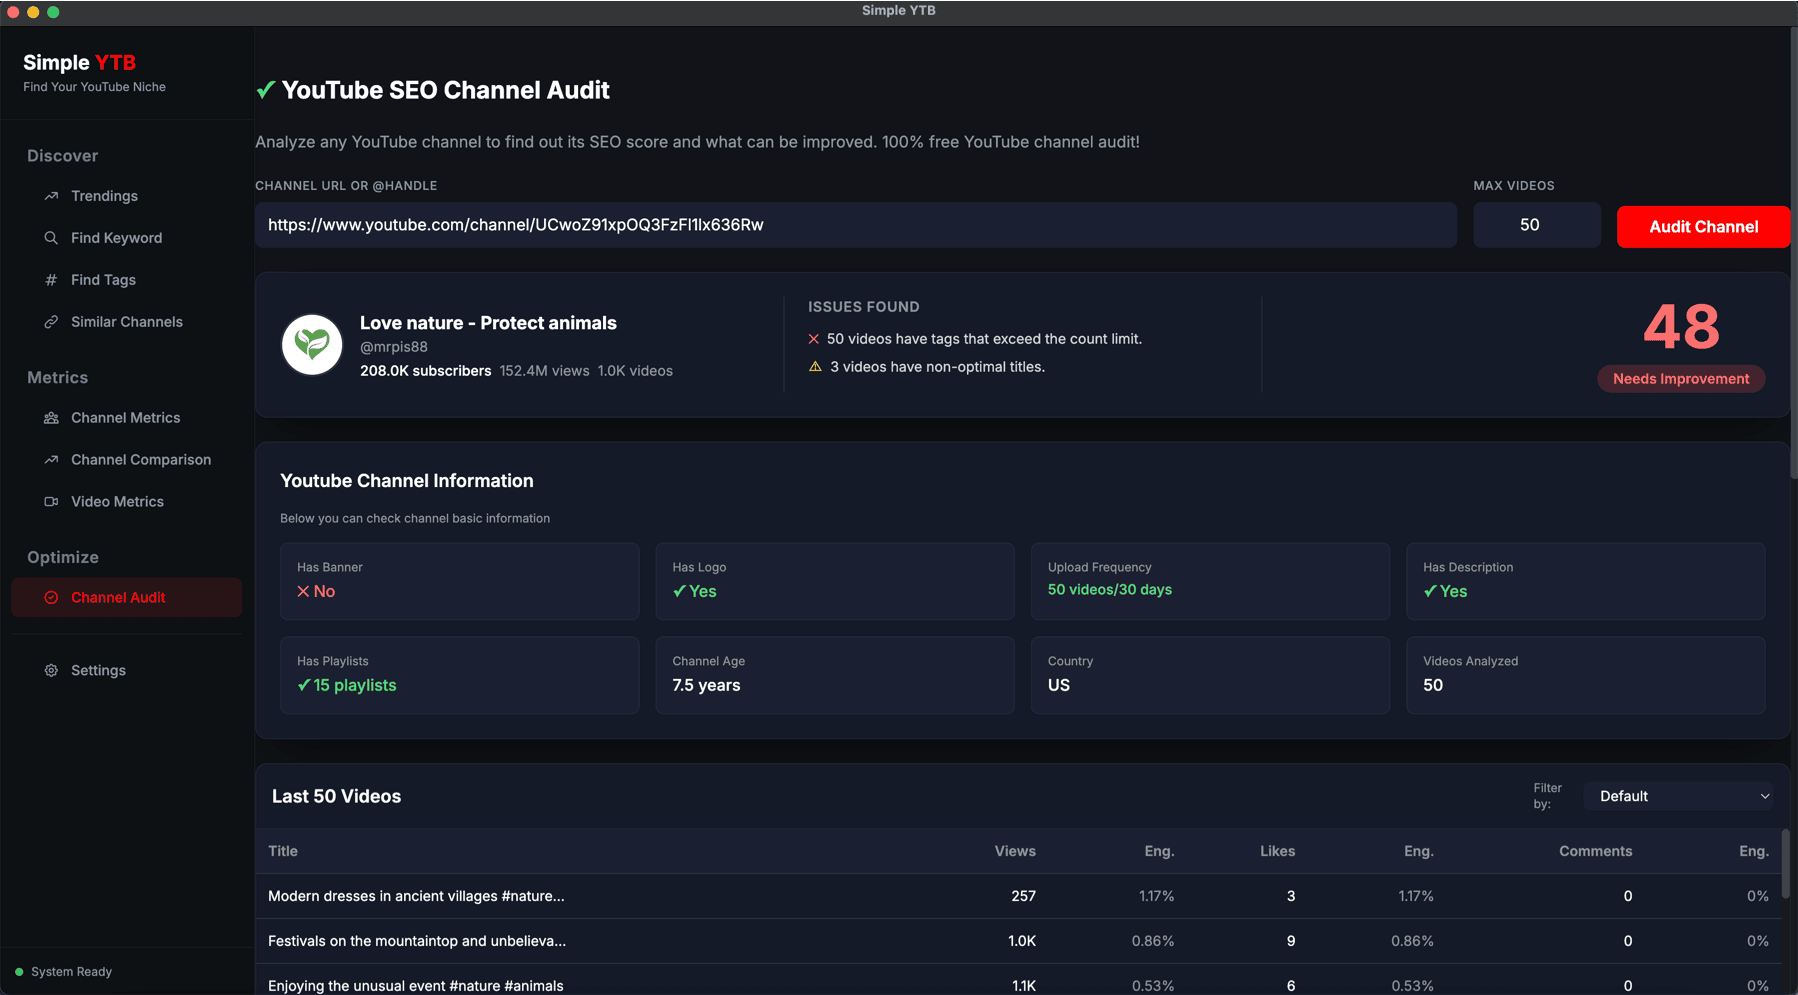Click the Video Metrics camera icon

(x=50, y=501)
